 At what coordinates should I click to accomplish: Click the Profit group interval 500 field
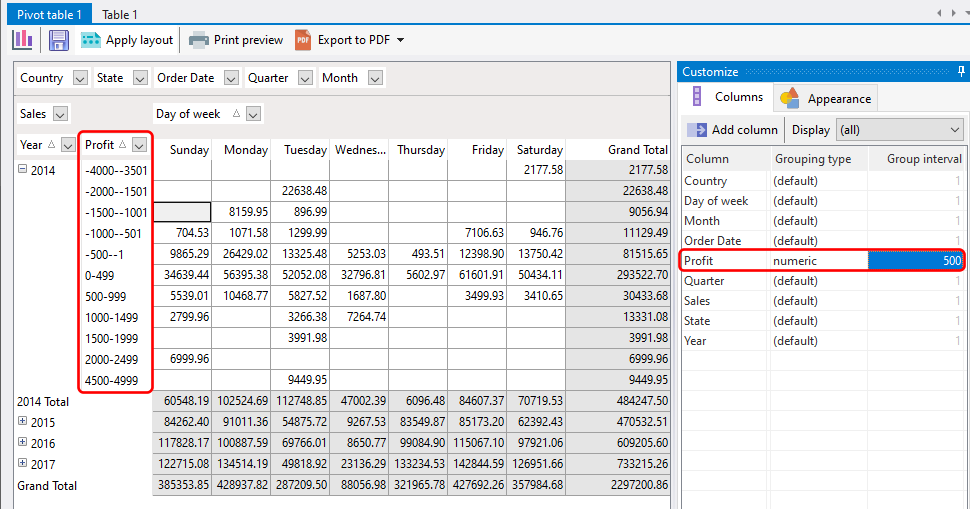coord(916,261)
